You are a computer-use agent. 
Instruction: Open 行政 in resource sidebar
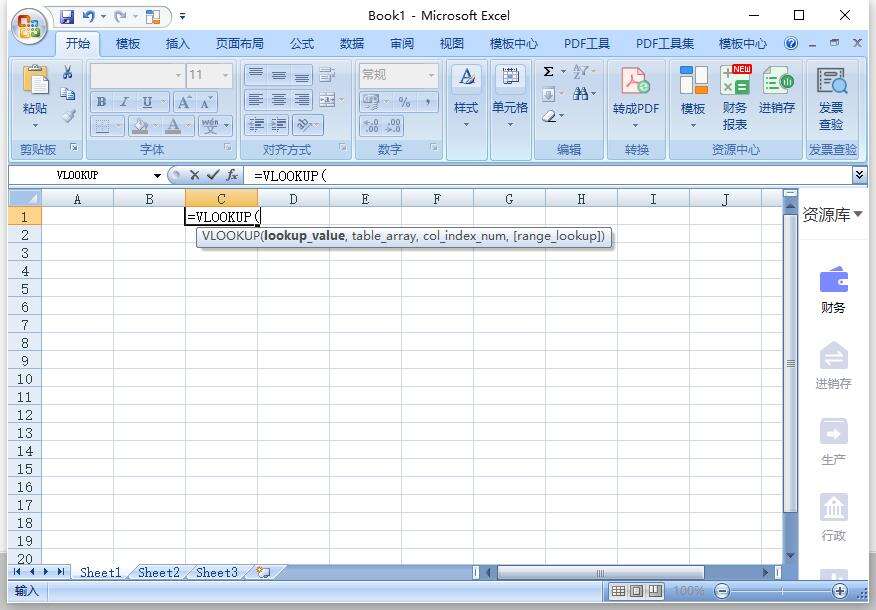click(x=833, y=517)
